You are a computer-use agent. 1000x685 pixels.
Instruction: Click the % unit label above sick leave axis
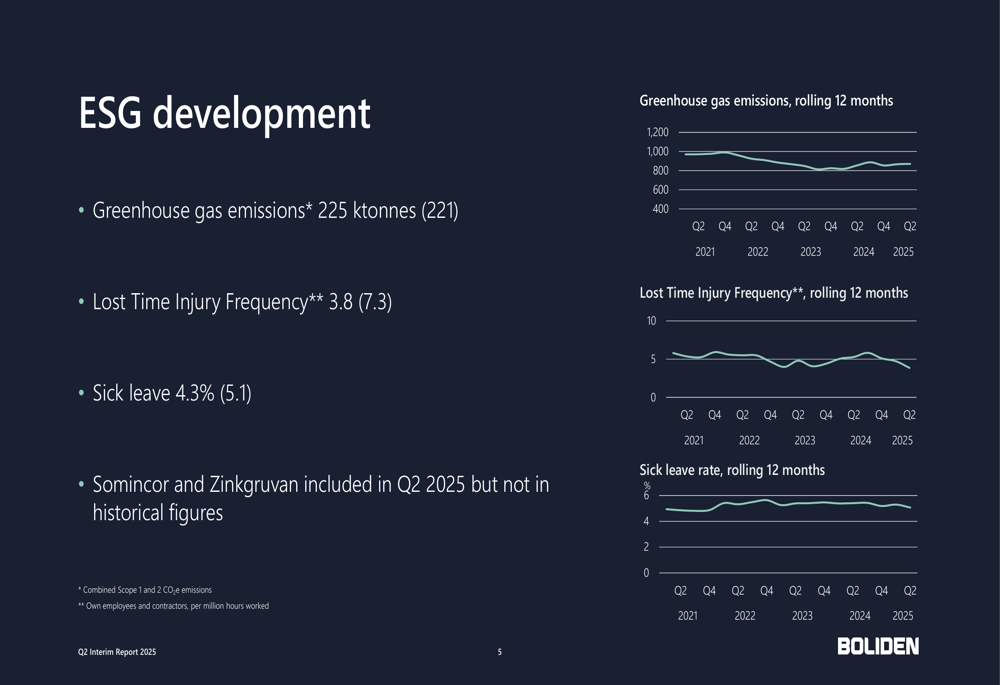click(647, 486)
